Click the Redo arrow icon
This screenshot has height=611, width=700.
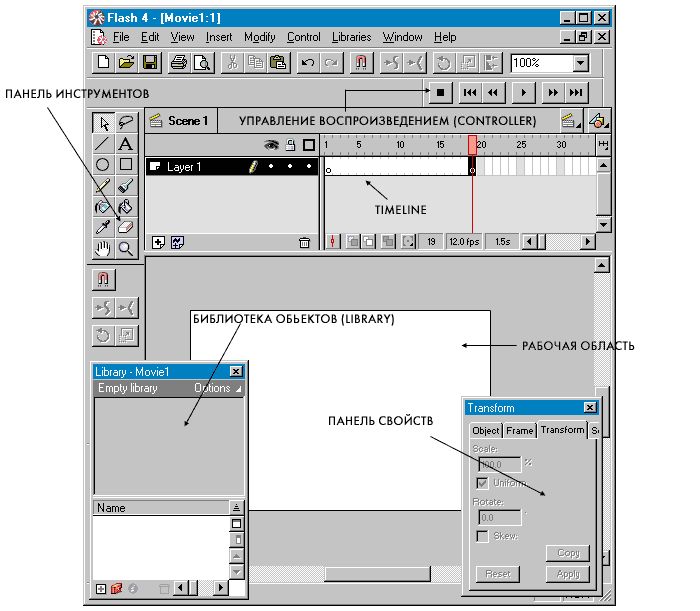(331, 62)
